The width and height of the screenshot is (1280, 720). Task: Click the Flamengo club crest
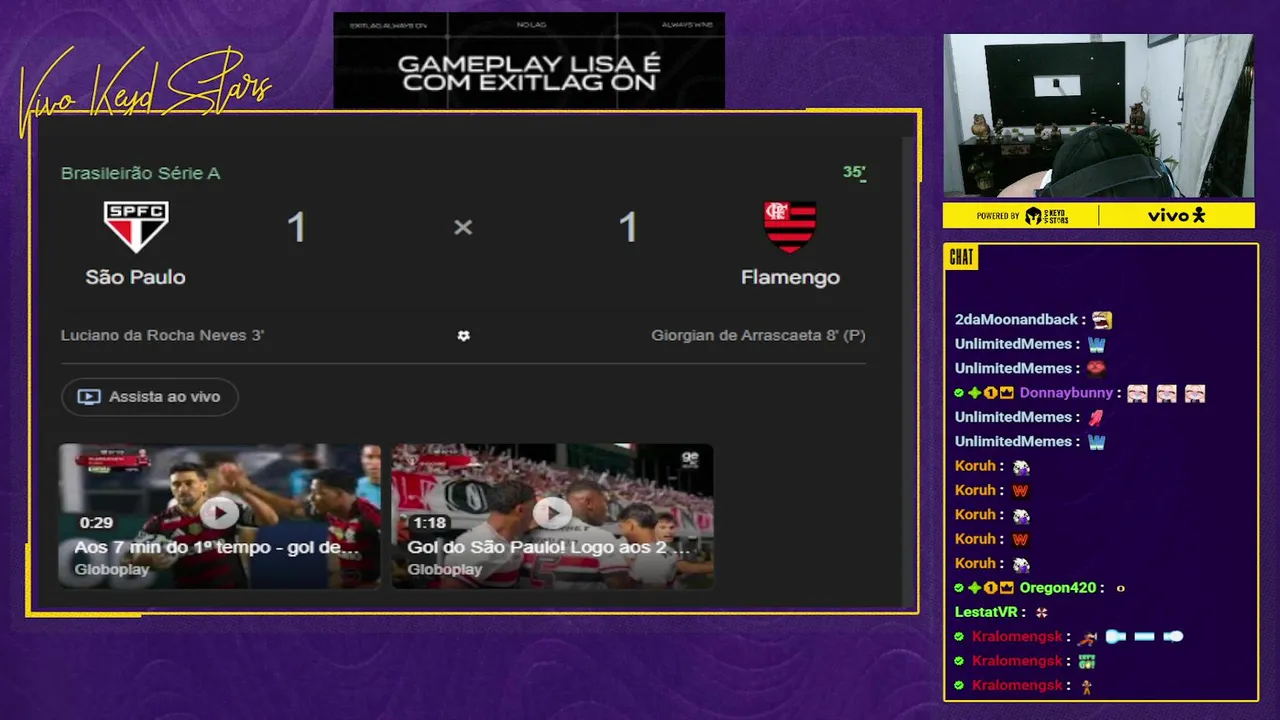tap(790, 227)
